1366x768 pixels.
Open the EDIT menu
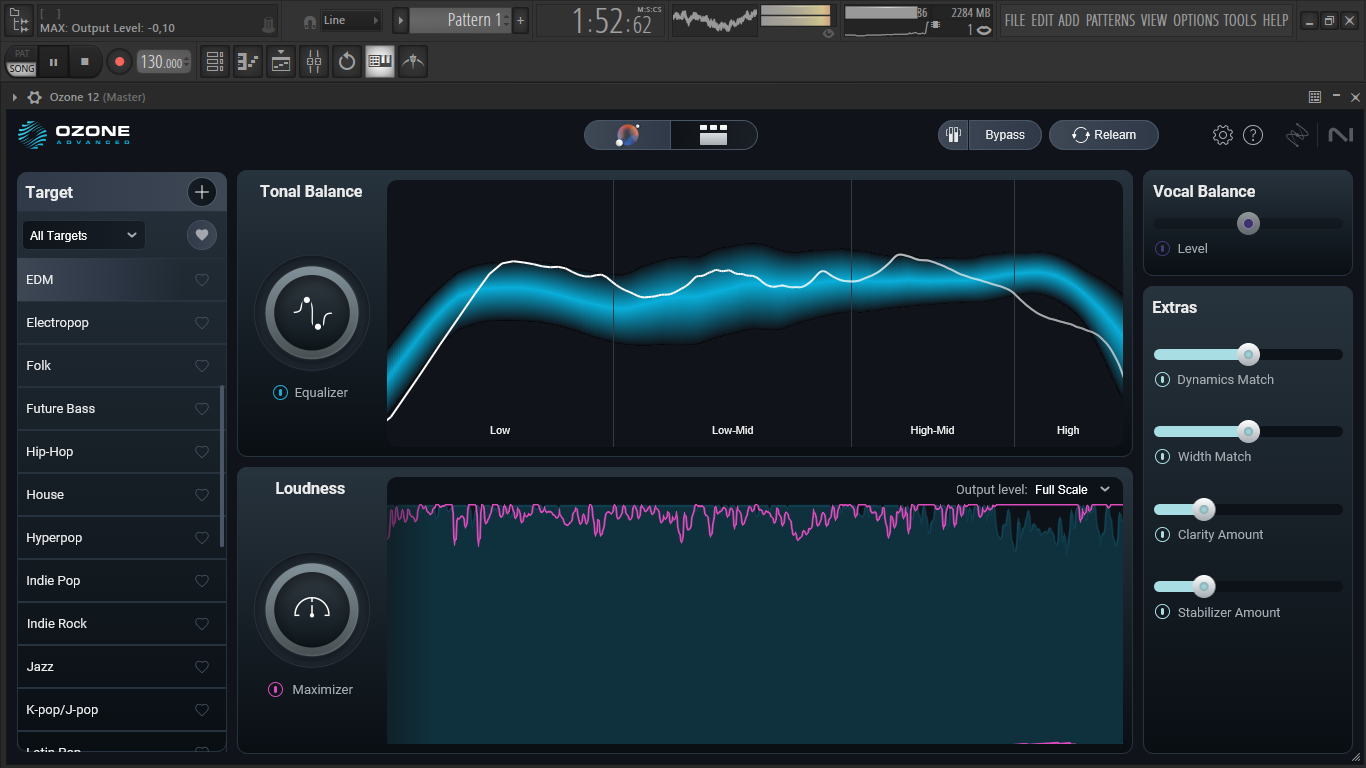click(x=1042, y=20)
